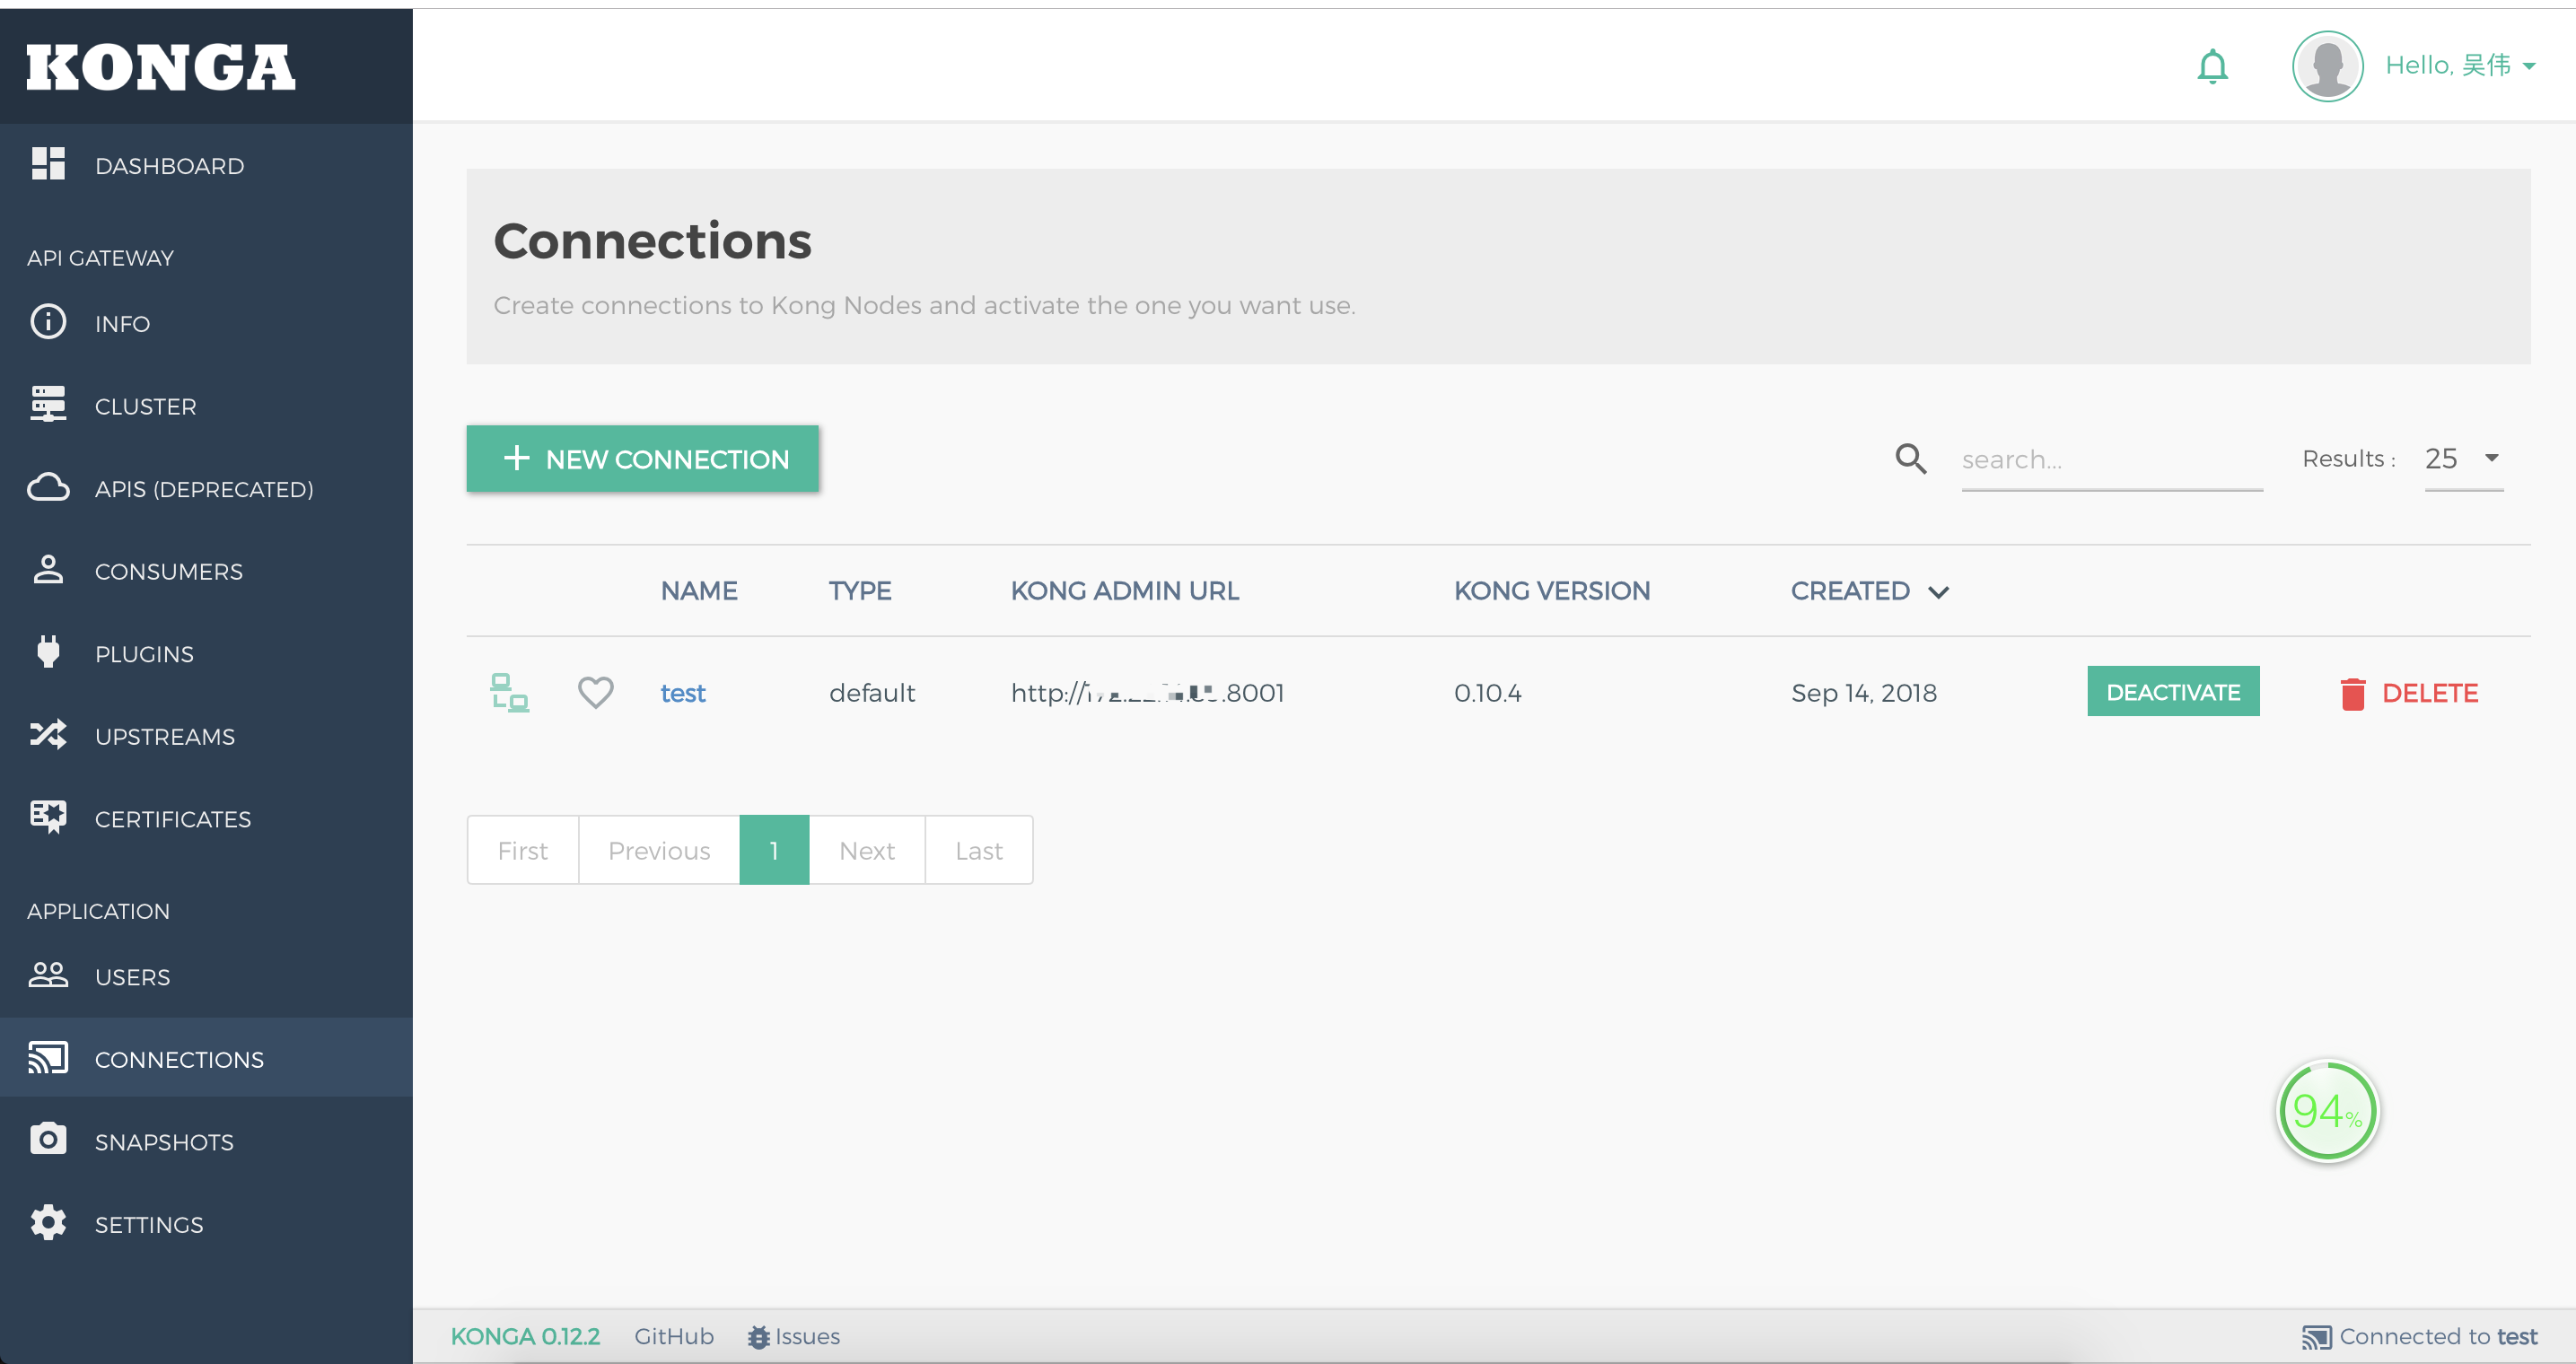Open the Hello user dropdown menu
The height and width of the screenshot is (1364, 2576).
click(2460, 66)
